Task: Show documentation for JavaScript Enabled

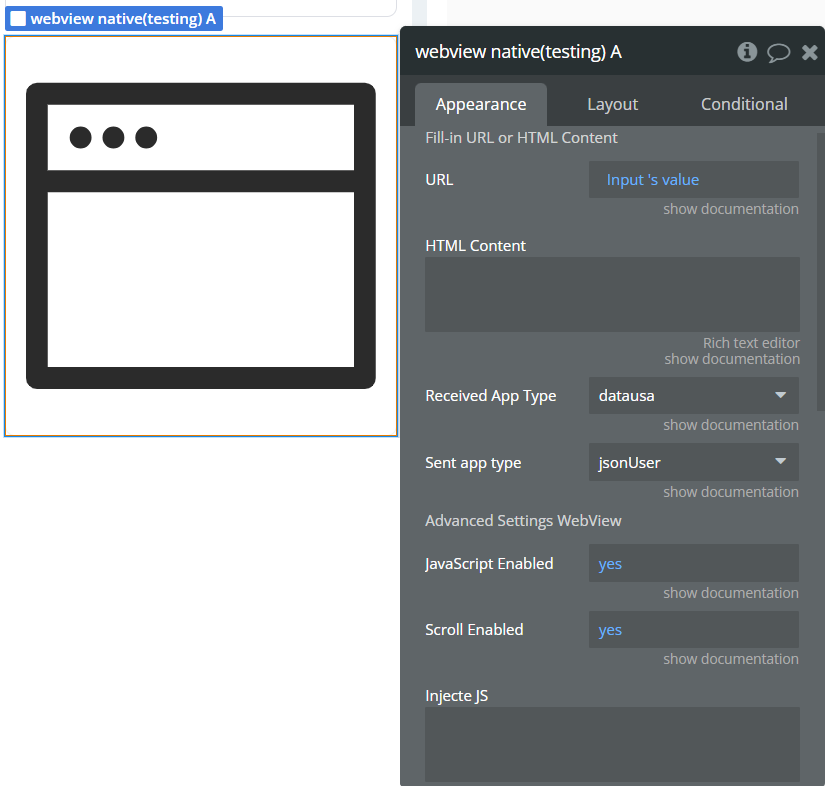Action: 730,593
